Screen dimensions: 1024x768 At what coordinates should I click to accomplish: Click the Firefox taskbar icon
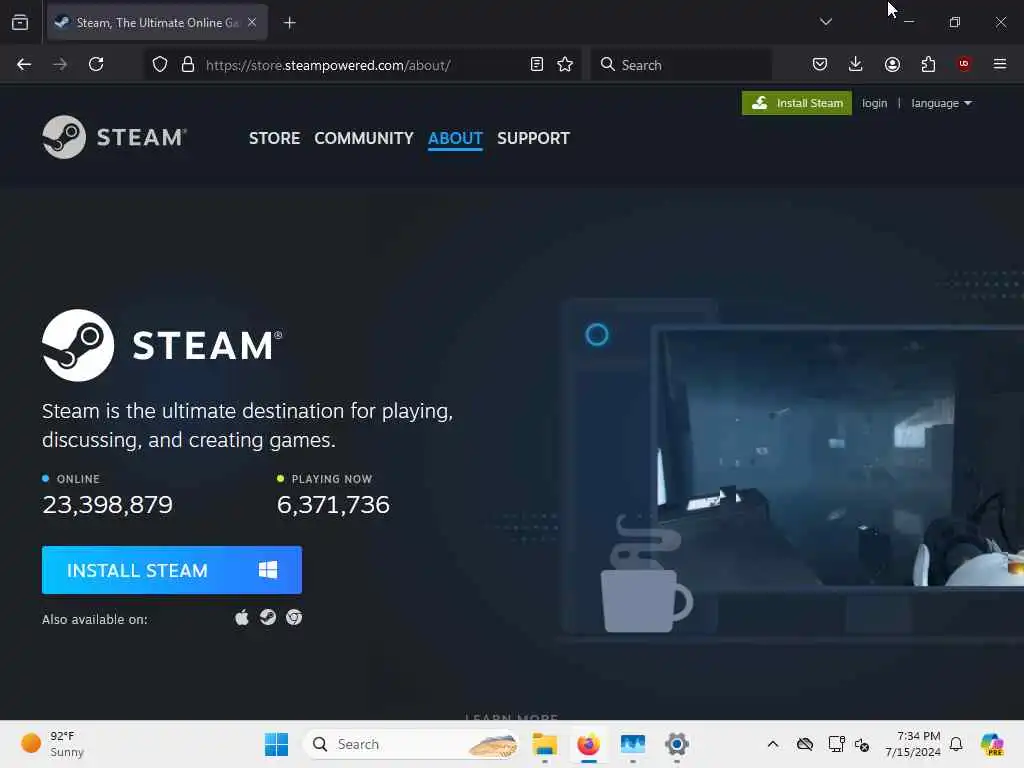coord(588,744)
